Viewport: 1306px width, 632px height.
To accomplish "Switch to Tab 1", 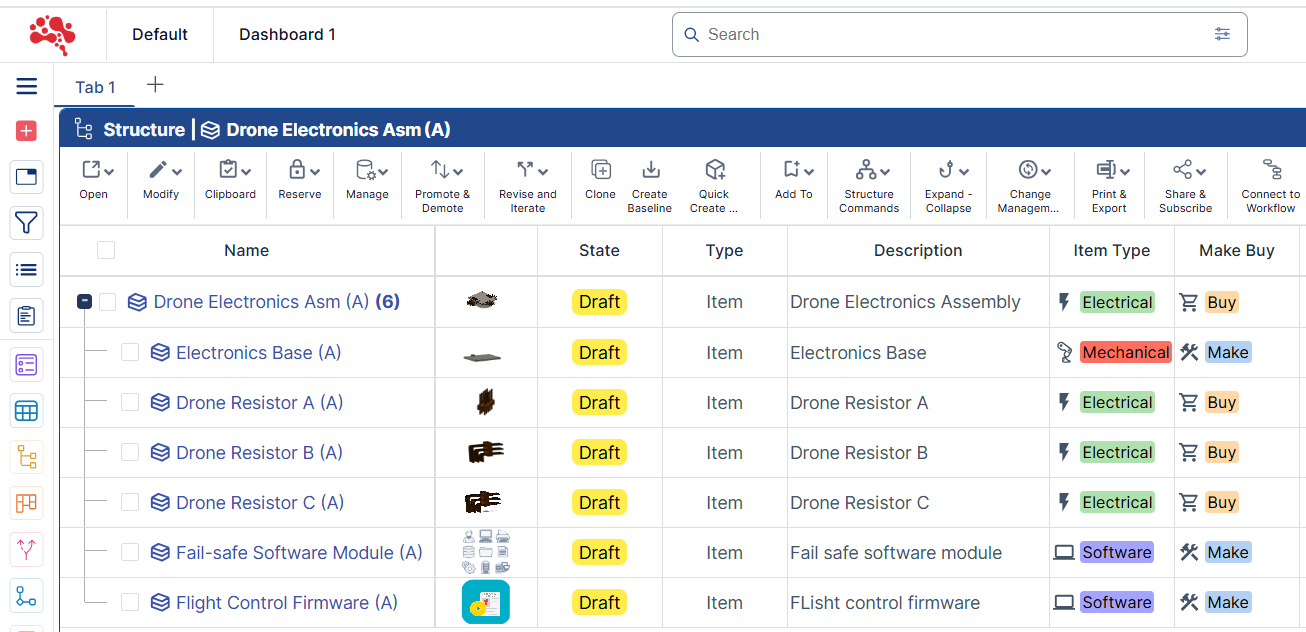I will tap(95, 87).
